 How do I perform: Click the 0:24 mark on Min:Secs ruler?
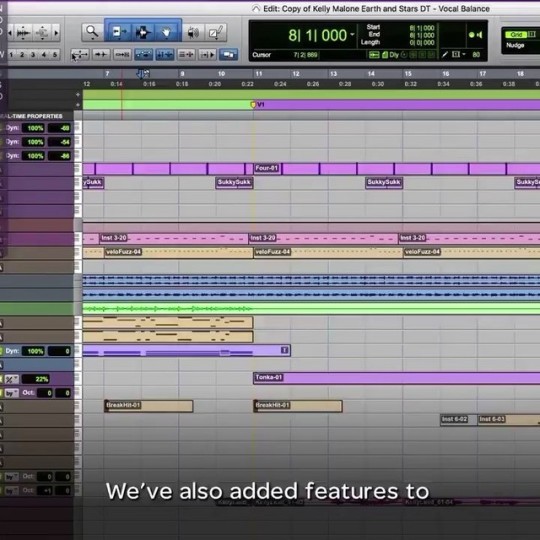tap(280, 84)
